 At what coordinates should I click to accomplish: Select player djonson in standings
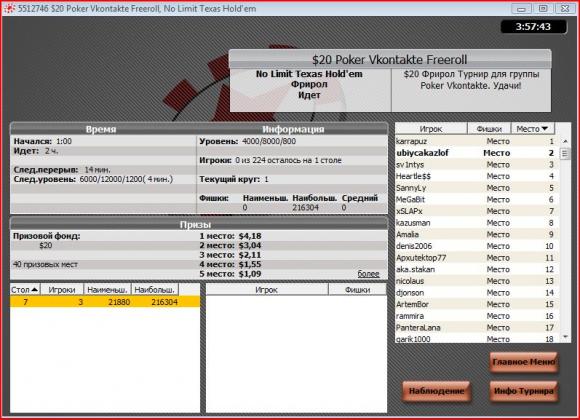(x=475, y=293)
